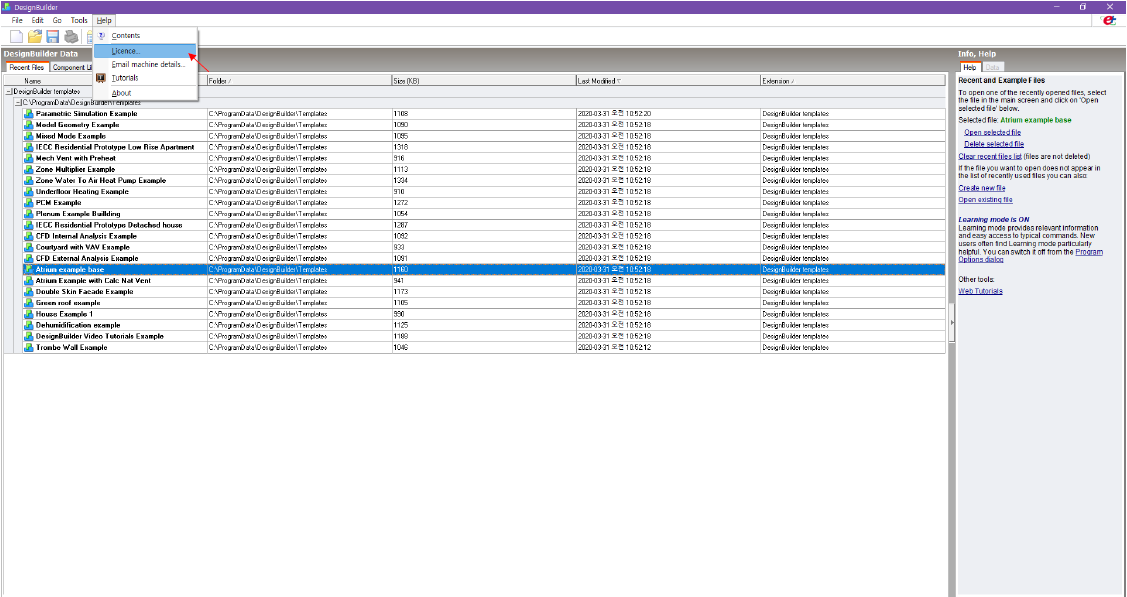1127x597 pixels.
Task: Click the icon beside DesignBuilder Video Tutorials Example
Action: [x=29, y=336]
